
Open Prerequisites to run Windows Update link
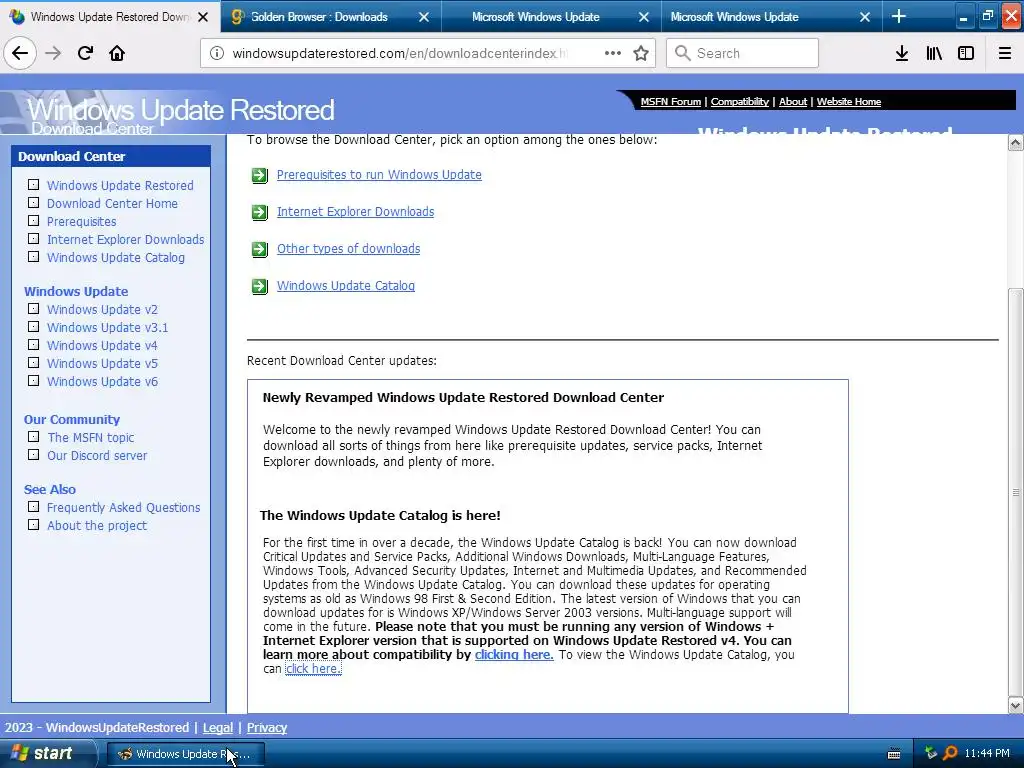(379, 175)
